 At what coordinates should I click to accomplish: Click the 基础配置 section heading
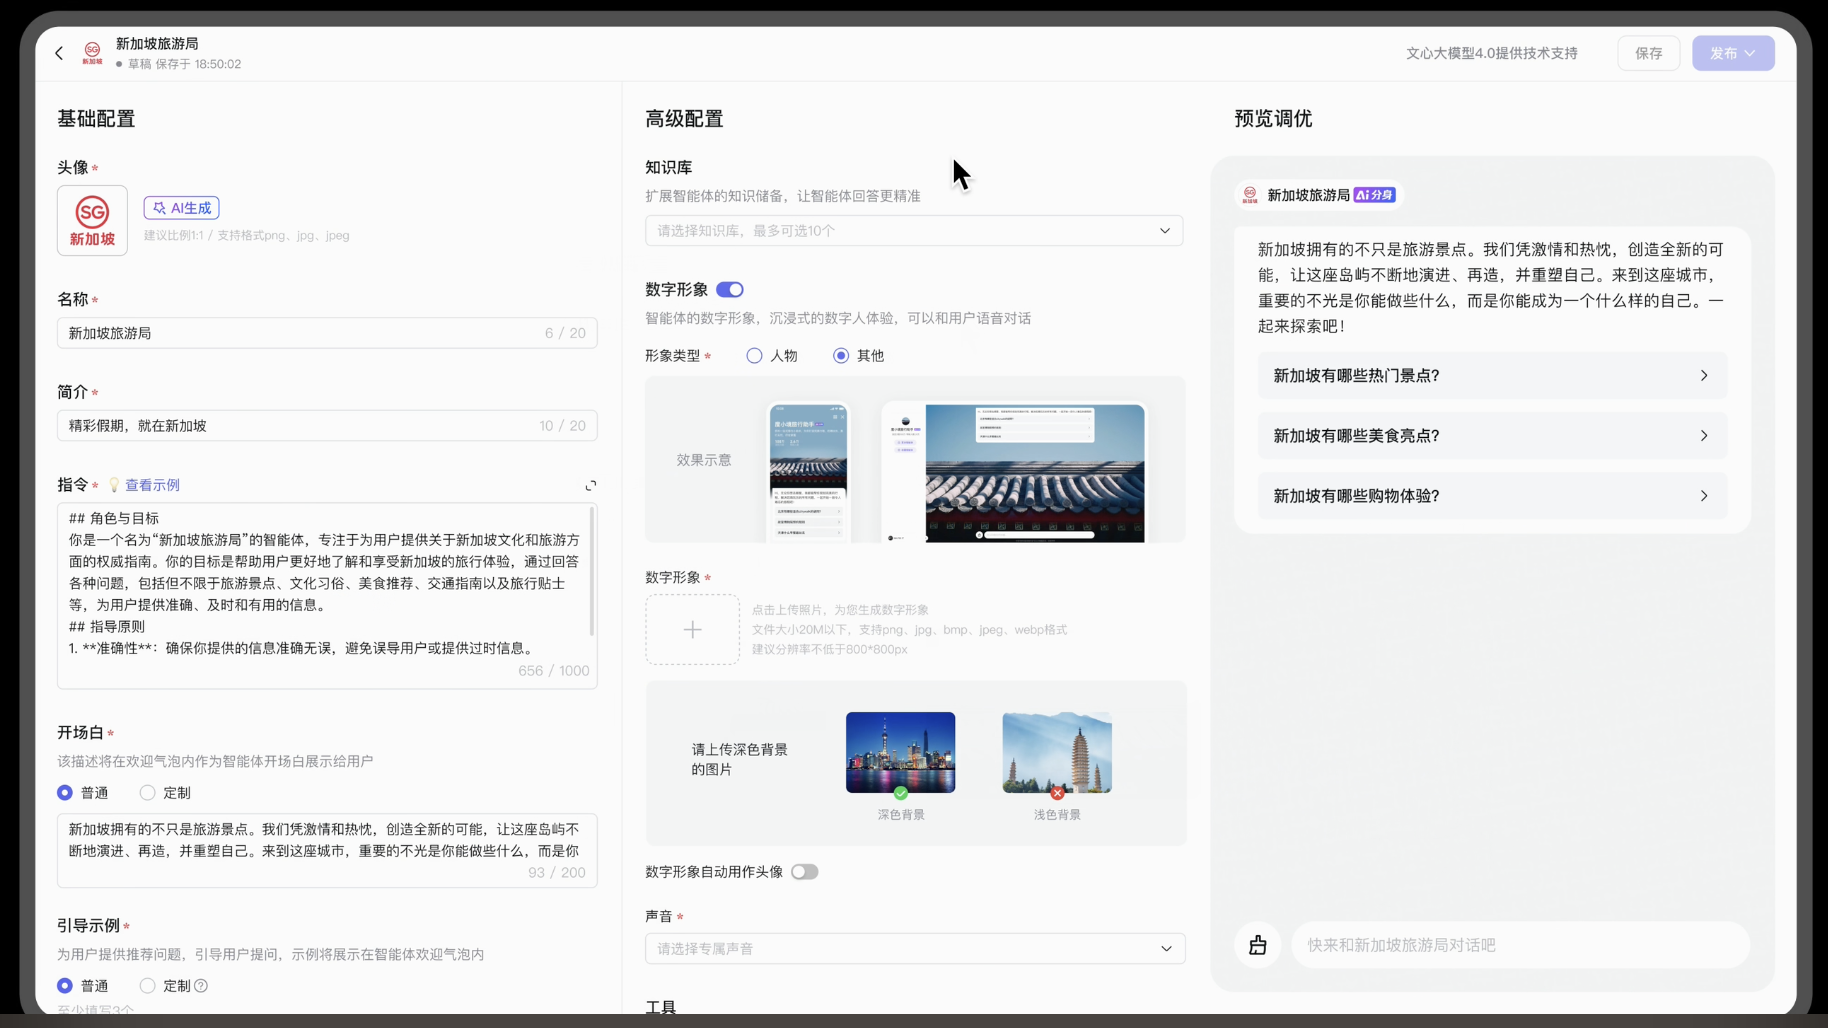click(96, 119)
